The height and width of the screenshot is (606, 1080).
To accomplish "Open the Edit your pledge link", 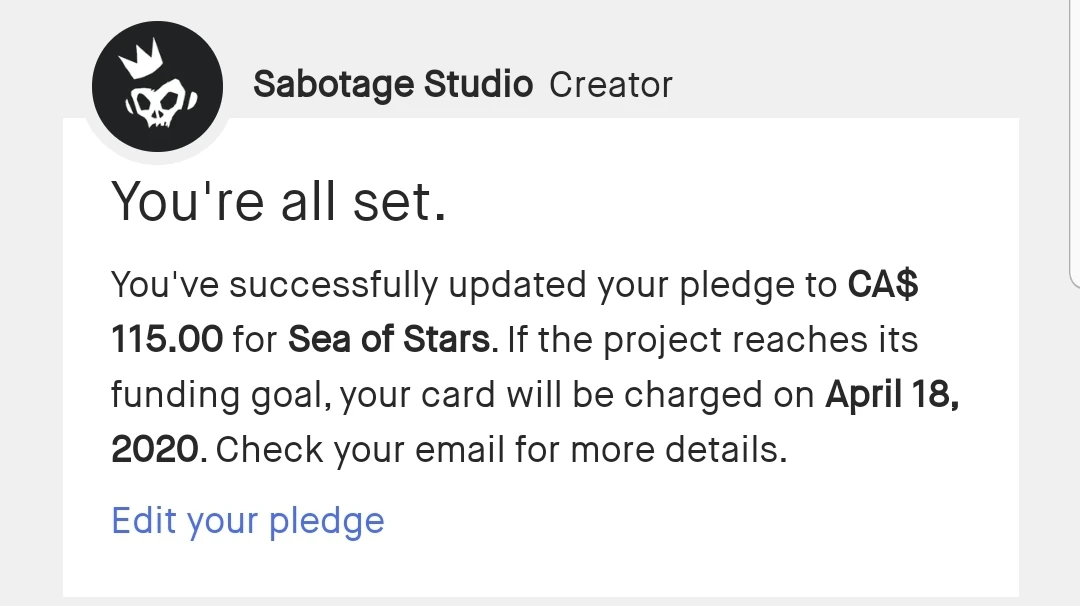I will pos(248,521).
